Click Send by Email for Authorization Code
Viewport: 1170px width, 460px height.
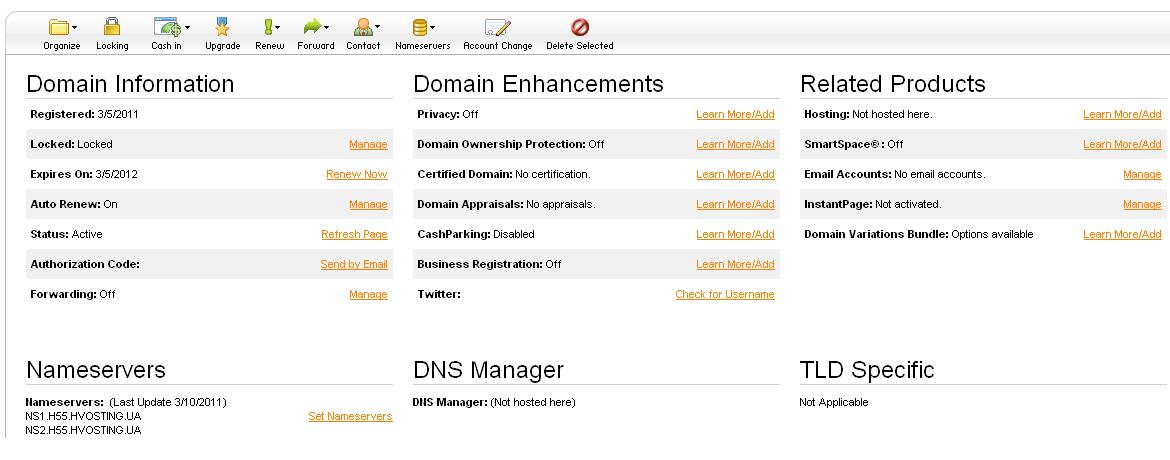click(x=353, y=264)
